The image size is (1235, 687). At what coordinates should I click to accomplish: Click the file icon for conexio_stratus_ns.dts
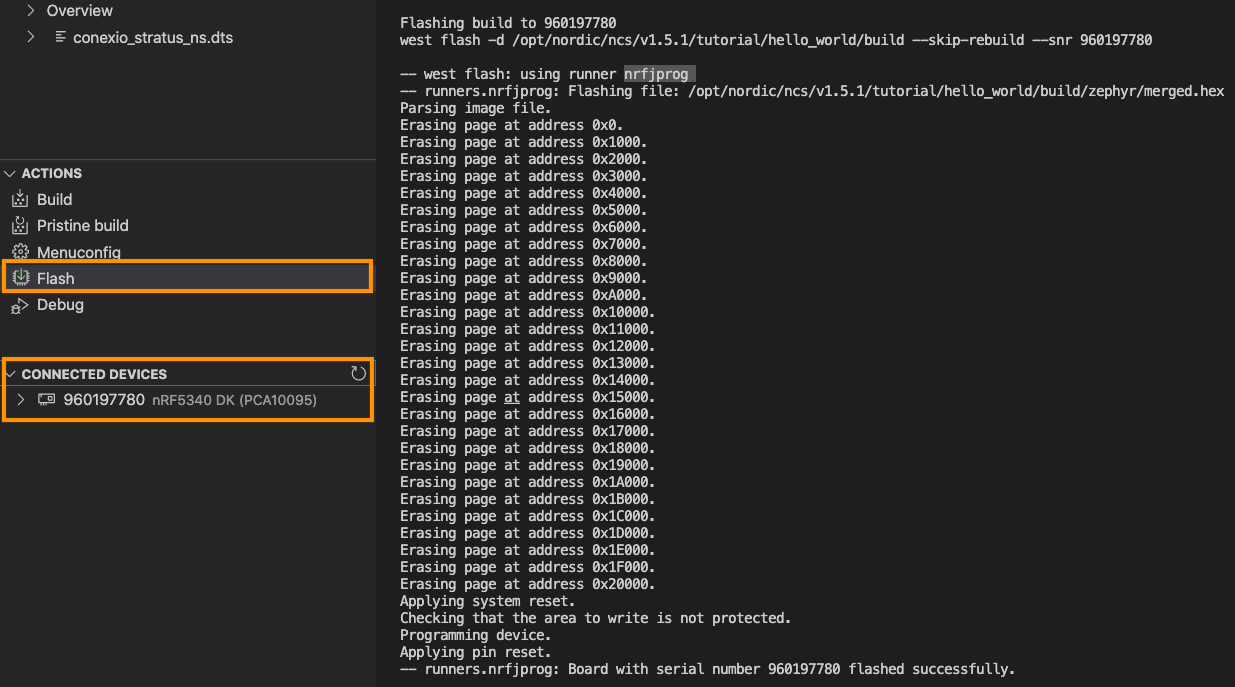[61, 37]
